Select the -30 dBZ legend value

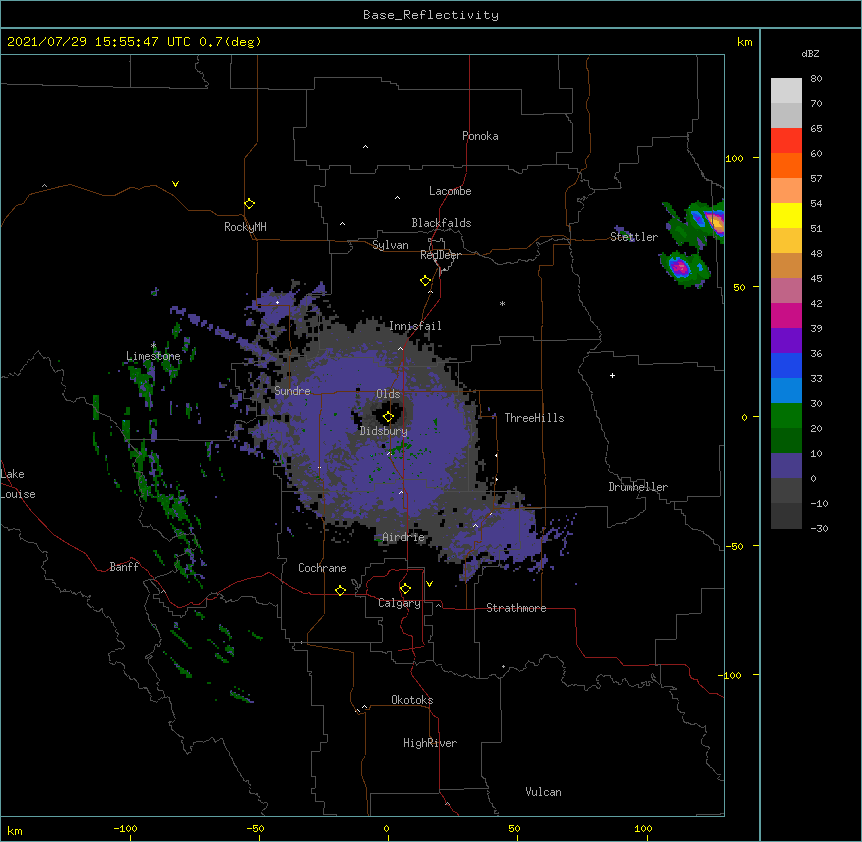pyautogui.click(x=819, y=529)
